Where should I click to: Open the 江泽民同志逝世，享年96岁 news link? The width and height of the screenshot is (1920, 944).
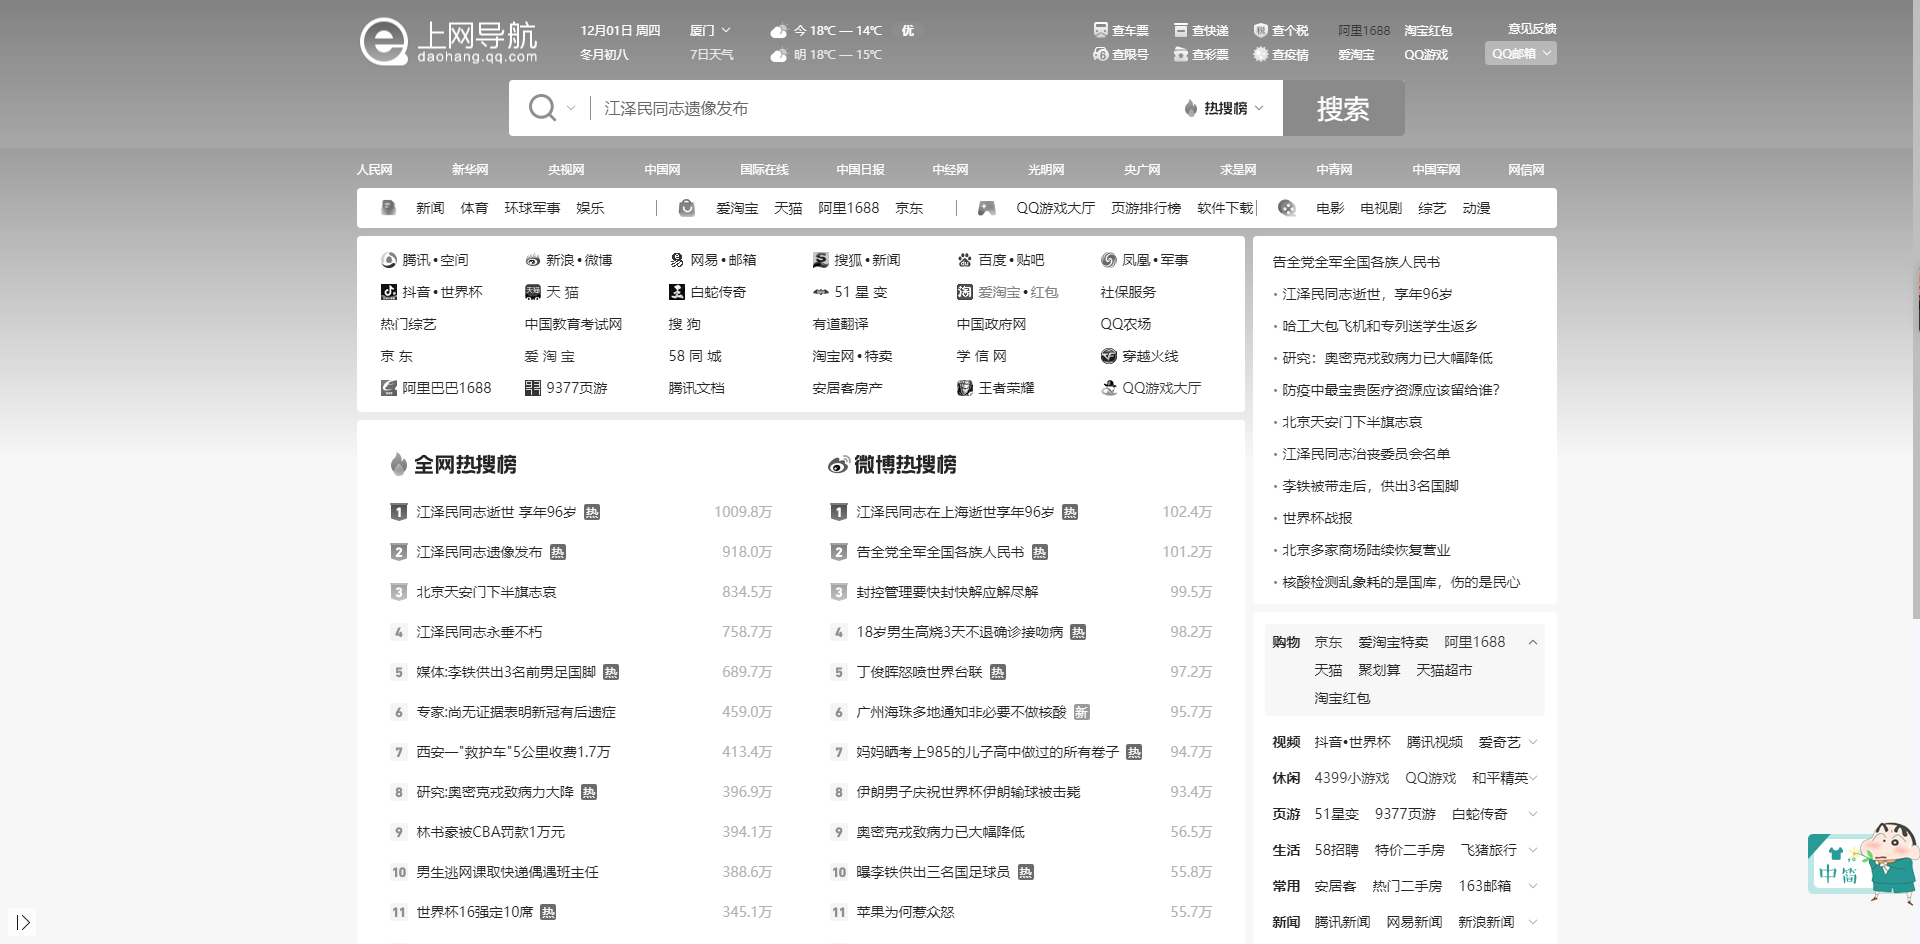1365,294
